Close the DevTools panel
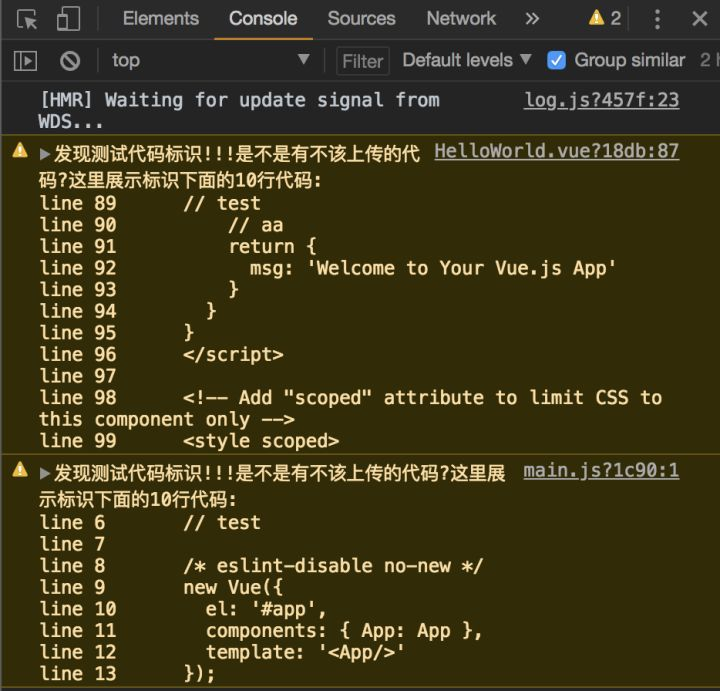The image size is (720, 691). point(699,19)
